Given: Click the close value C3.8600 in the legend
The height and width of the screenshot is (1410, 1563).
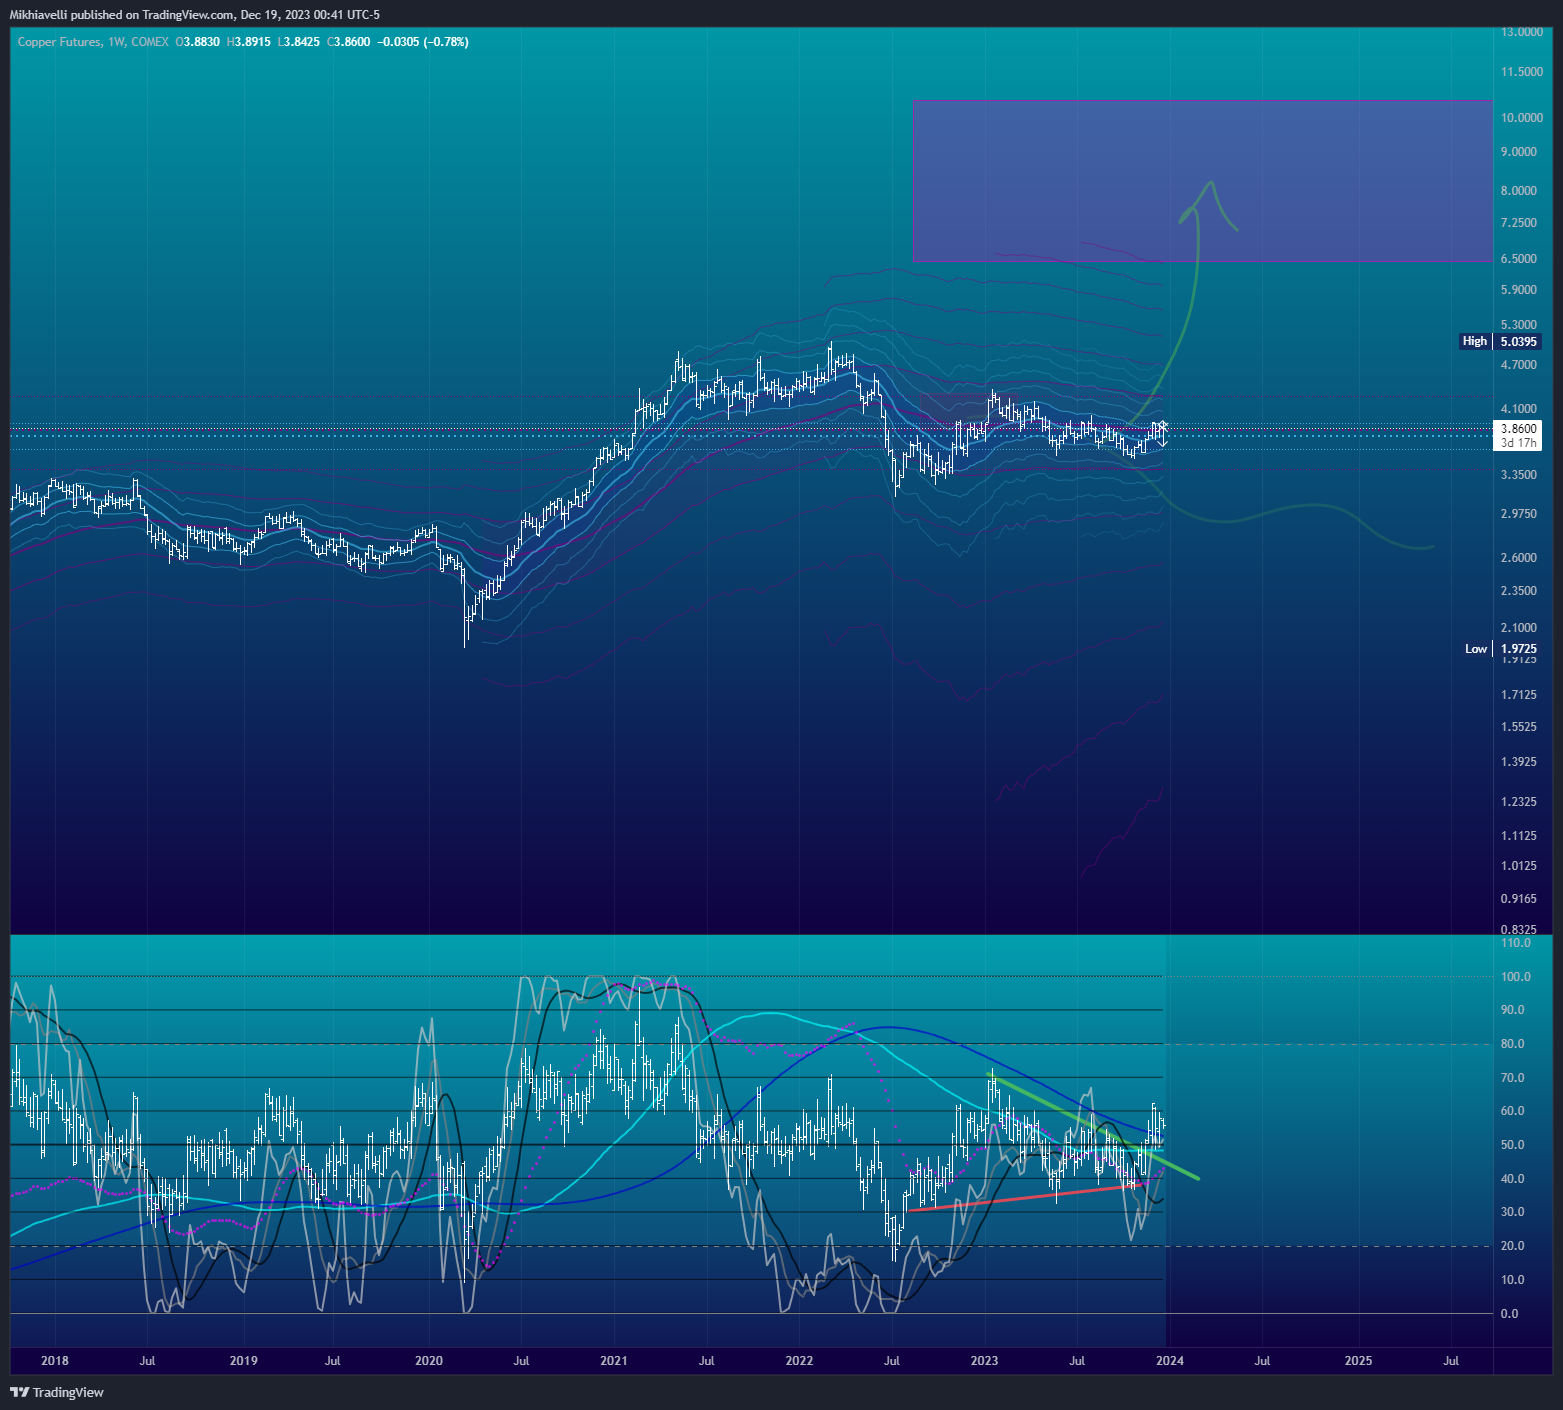Looking at the screenshot, I should pos(349,42).
